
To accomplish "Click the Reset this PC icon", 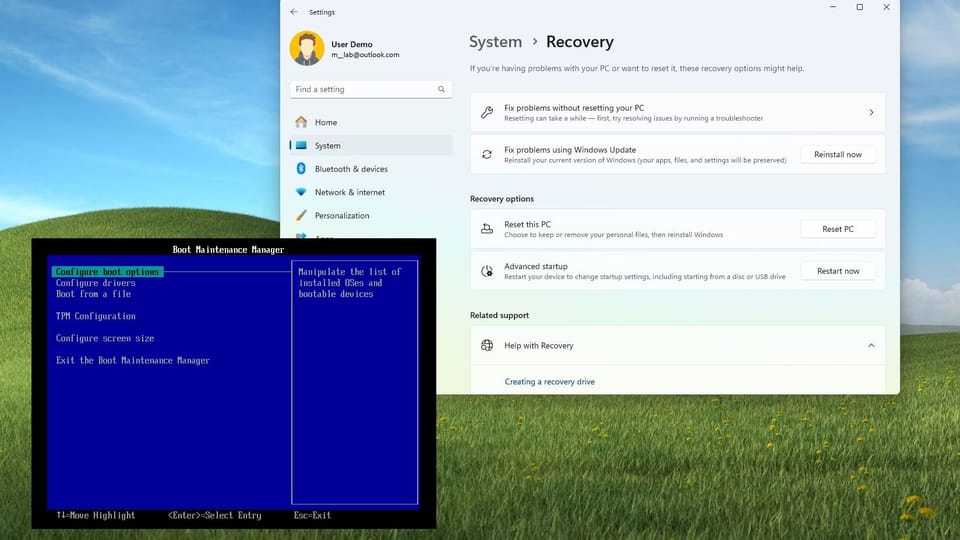I will pyautogui.click(x=487, y=229).
